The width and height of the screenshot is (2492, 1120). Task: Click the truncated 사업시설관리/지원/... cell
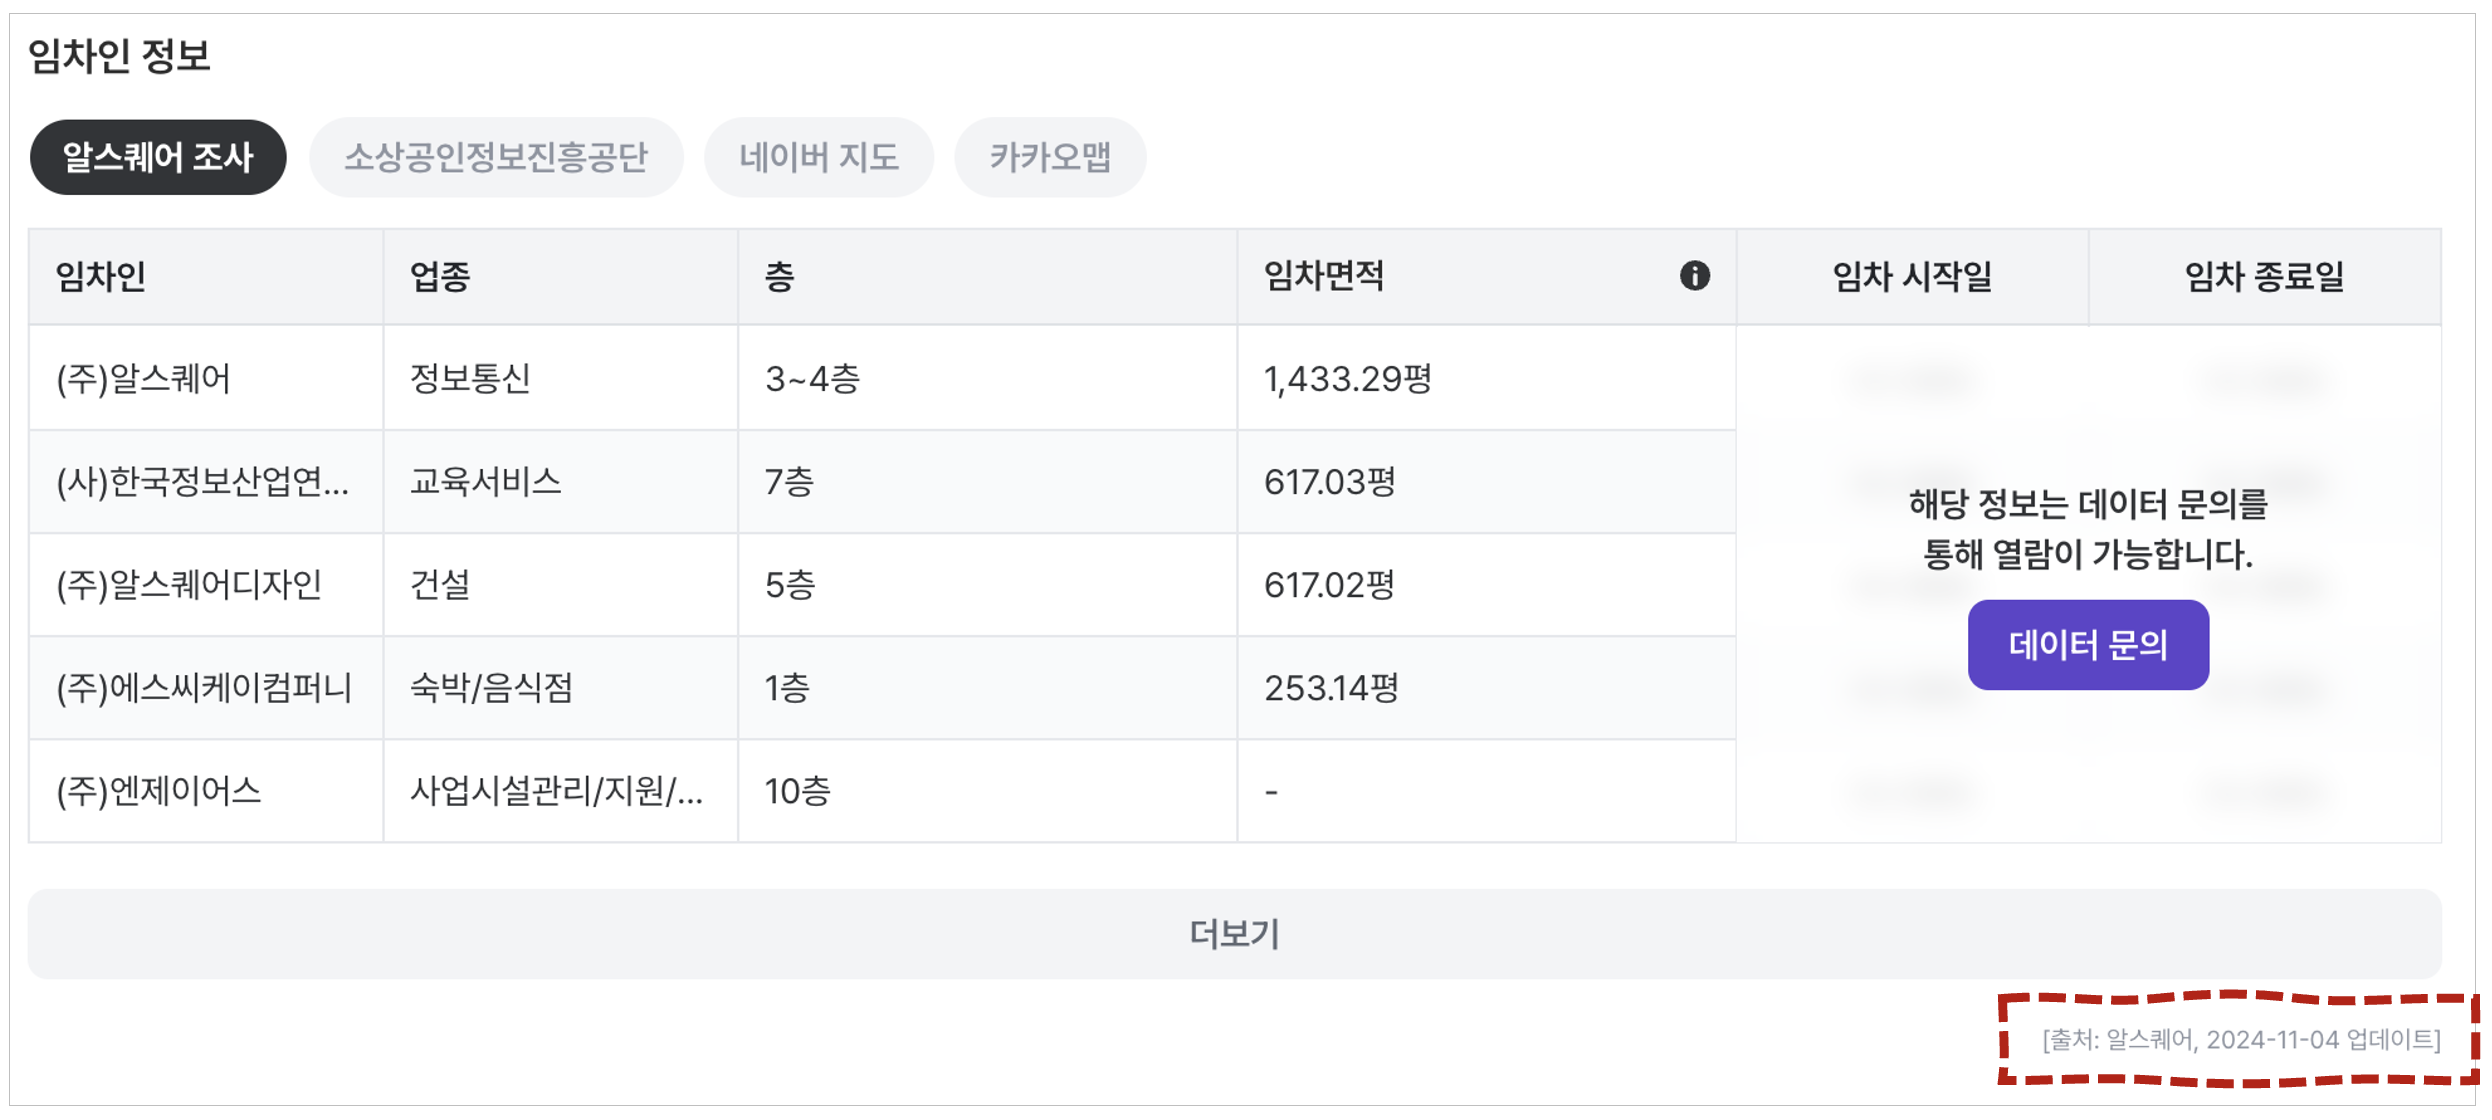[556, 791]
